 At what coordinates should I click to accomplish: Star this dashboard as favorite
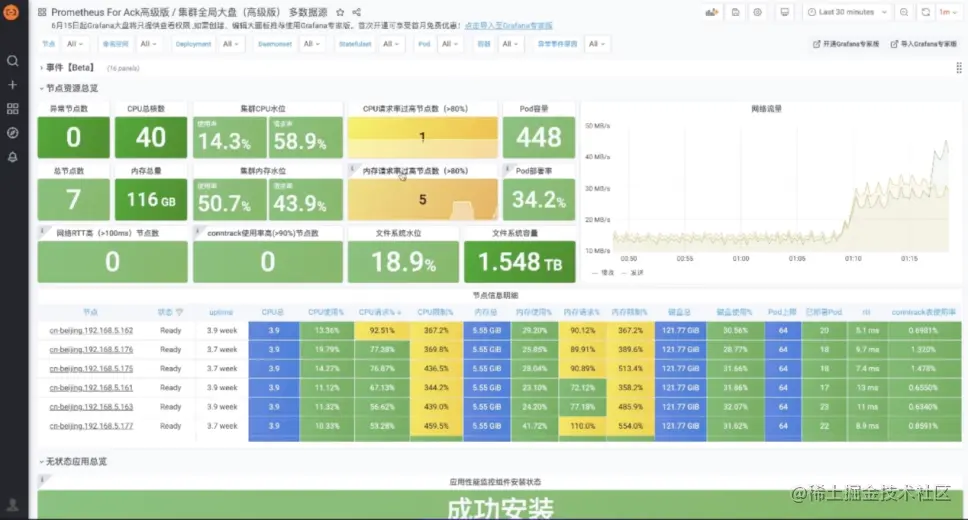tap(340, 12)
